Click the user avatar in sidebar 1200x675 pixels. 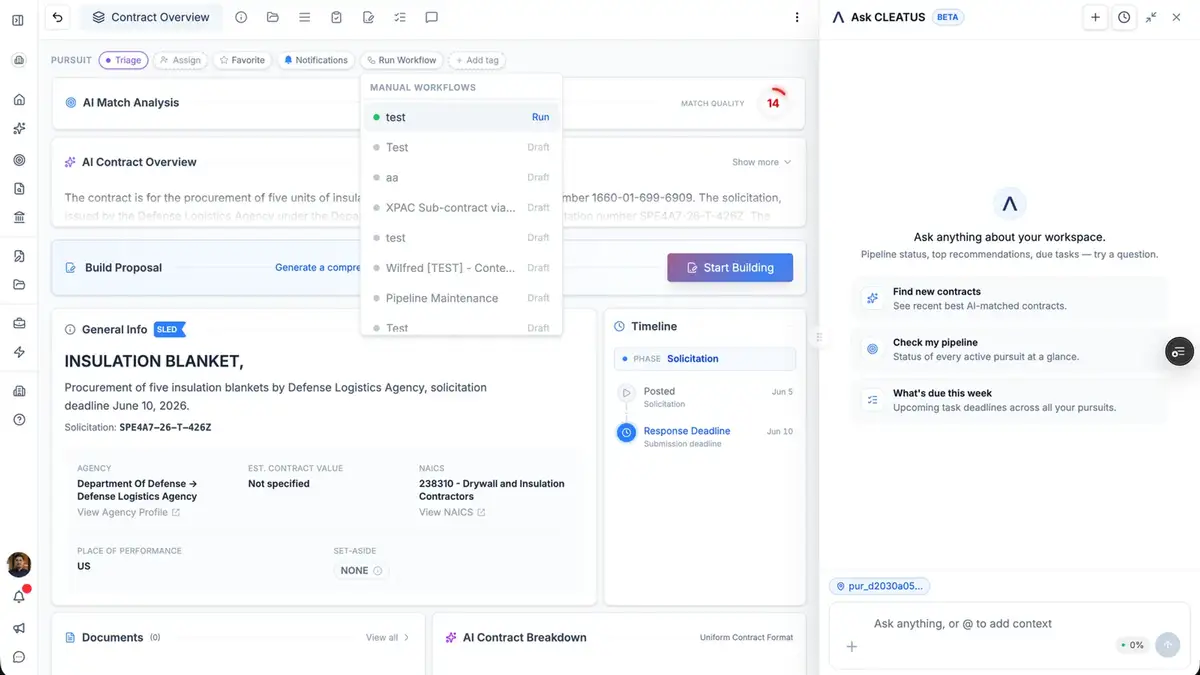(x=19, y=564)
